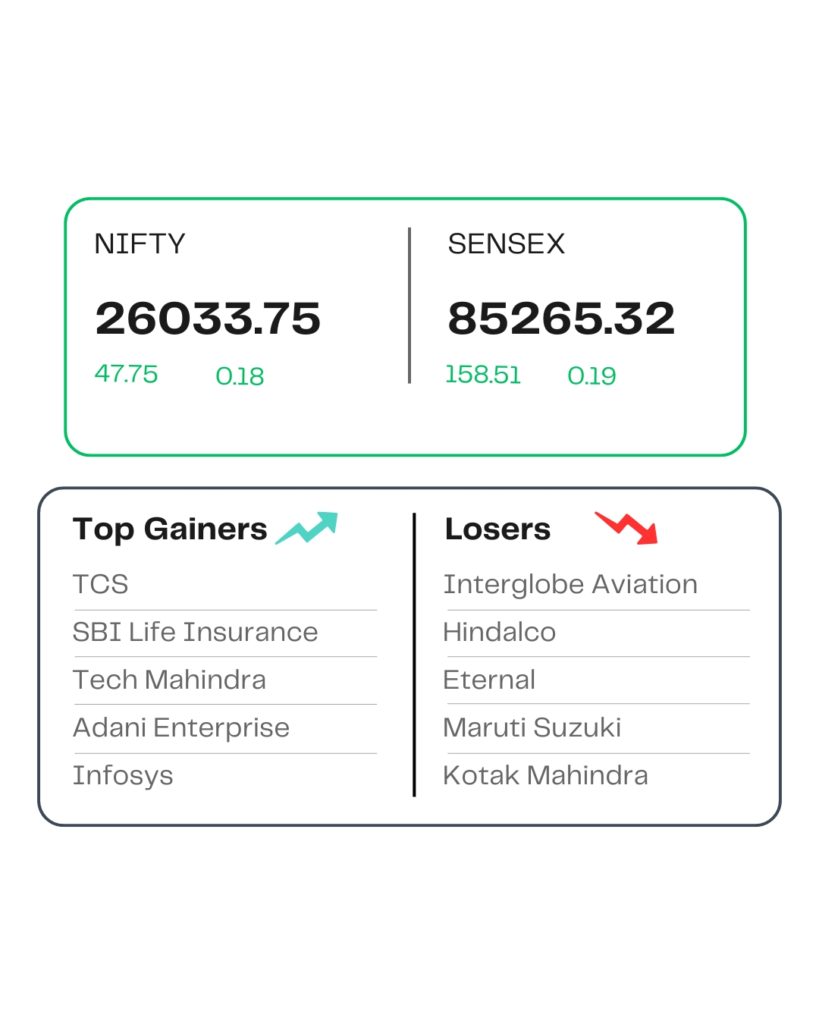Click the SENSEX index label
Viewport: 819px width, 1024px height.
click(506, 244)
